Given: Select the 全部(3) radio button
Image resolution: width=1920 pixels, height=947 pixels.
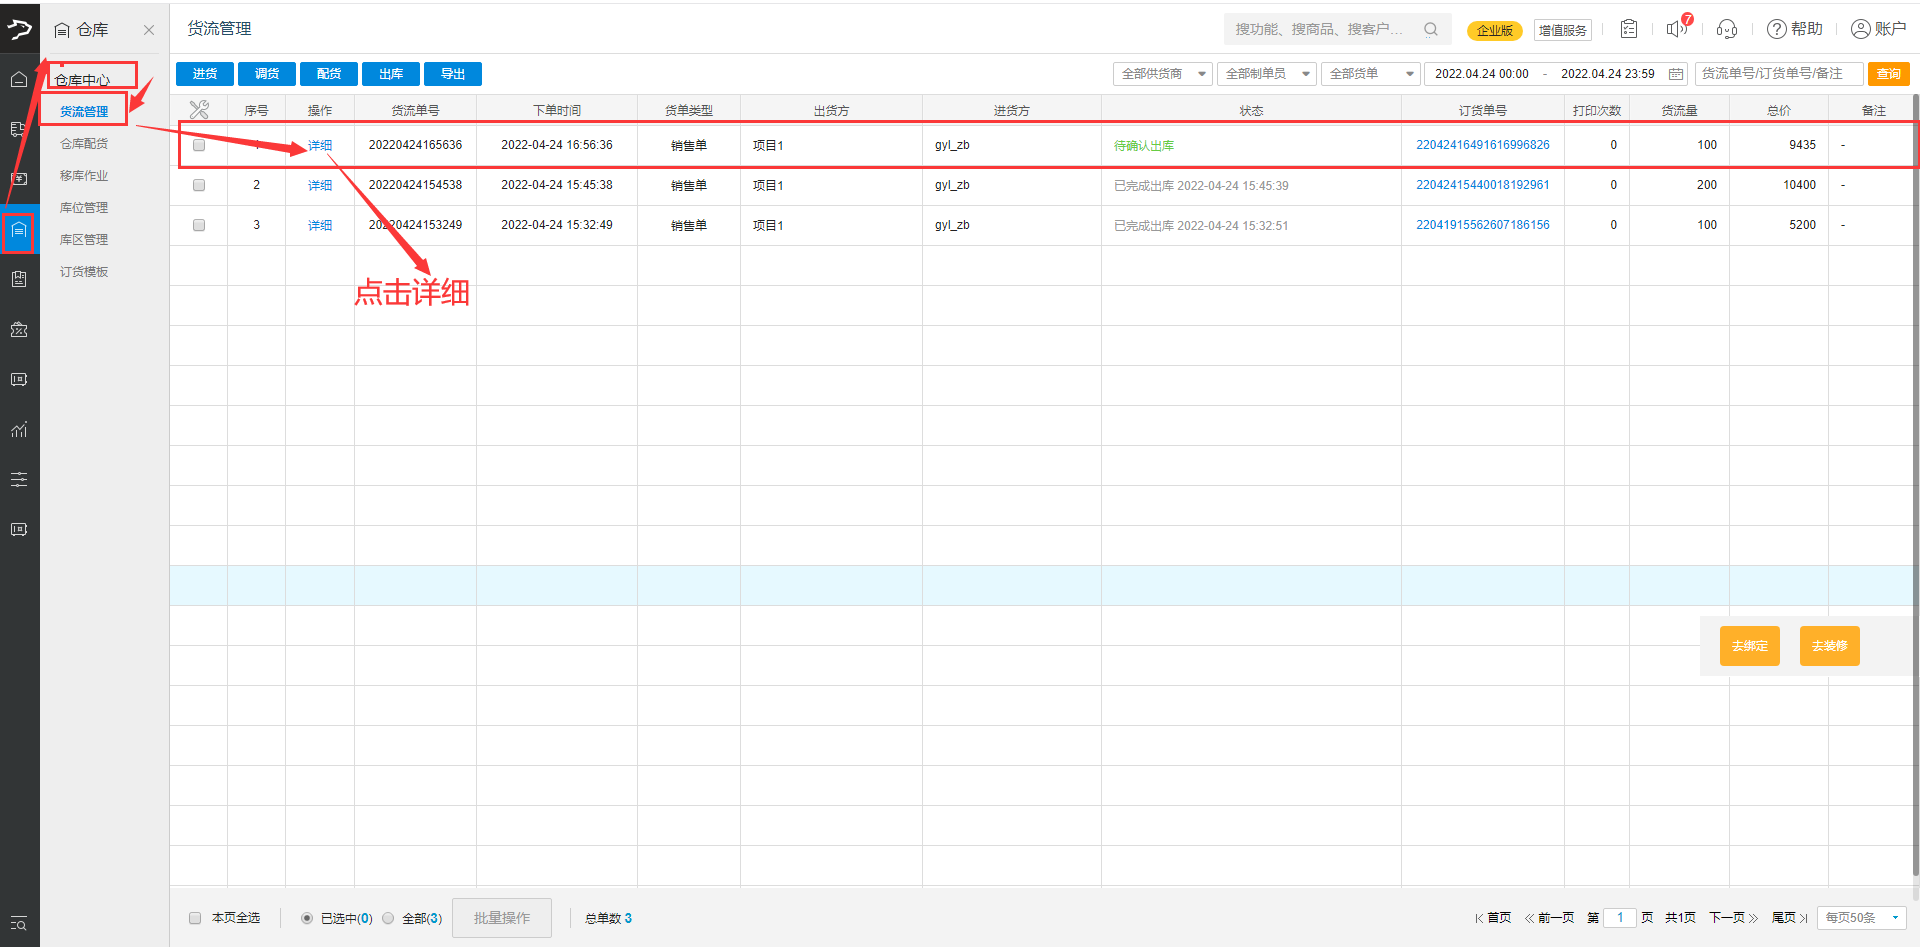Looking at the screenshot, I should tap(388, 918).
